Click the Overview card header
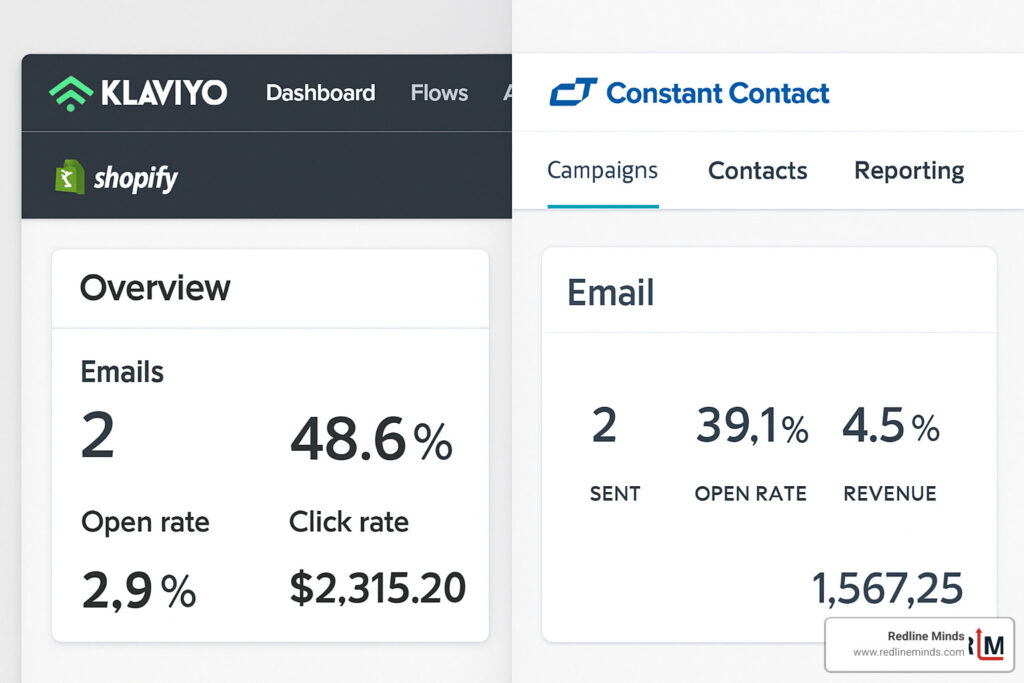Viewport: 1024px width, 683px height. coord(155,288)
